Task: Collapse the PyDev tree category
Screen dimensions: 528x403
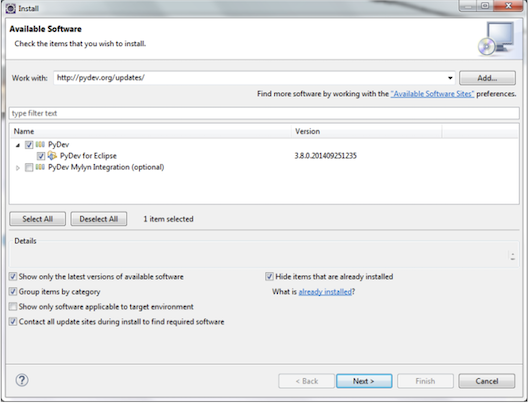Action: (18, 145)
